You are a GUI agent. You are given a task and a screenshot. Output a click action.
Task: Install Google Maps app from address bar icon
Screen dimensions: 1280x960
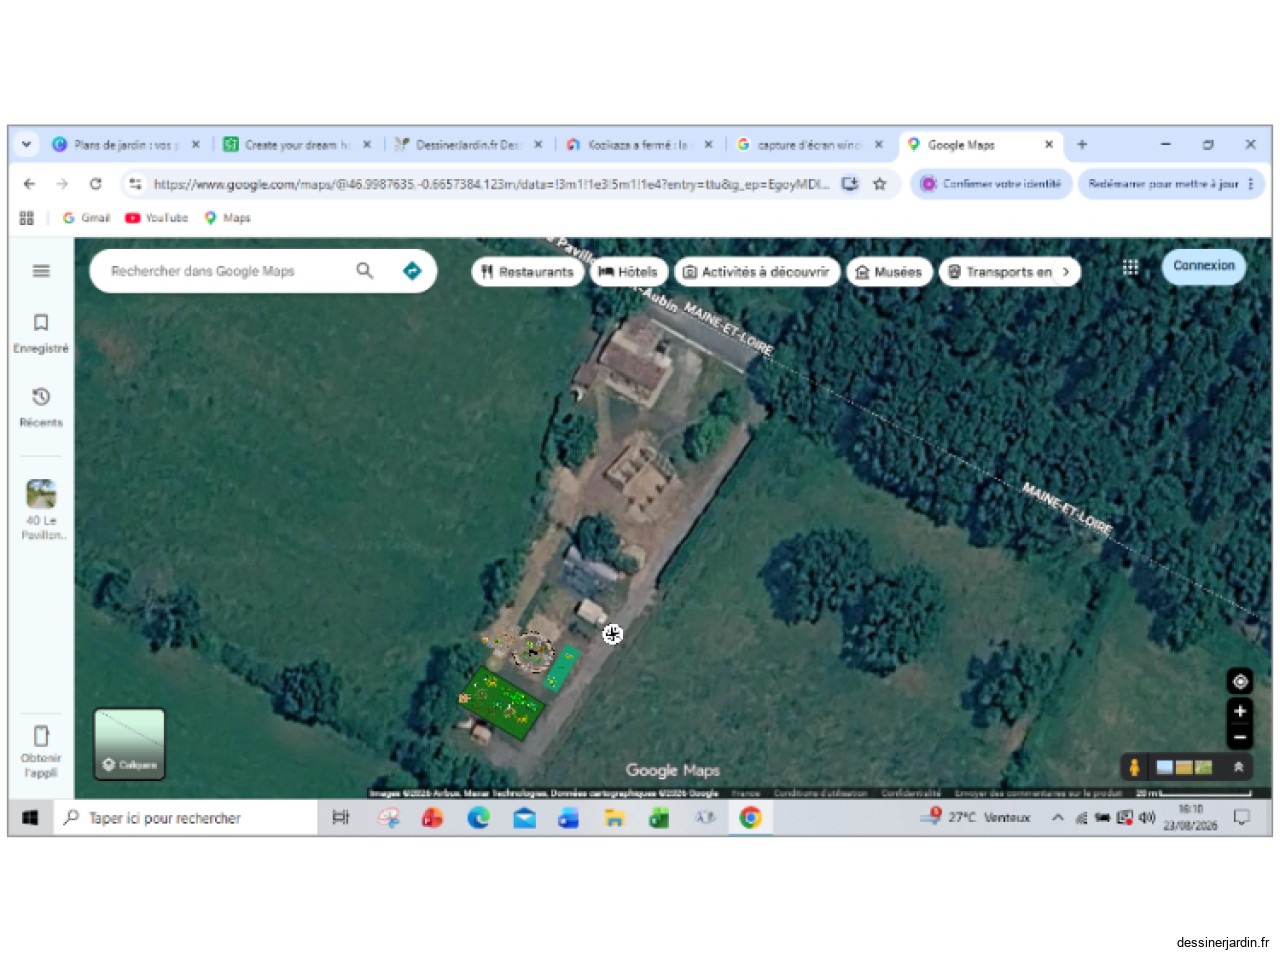[x=850, y=184]
